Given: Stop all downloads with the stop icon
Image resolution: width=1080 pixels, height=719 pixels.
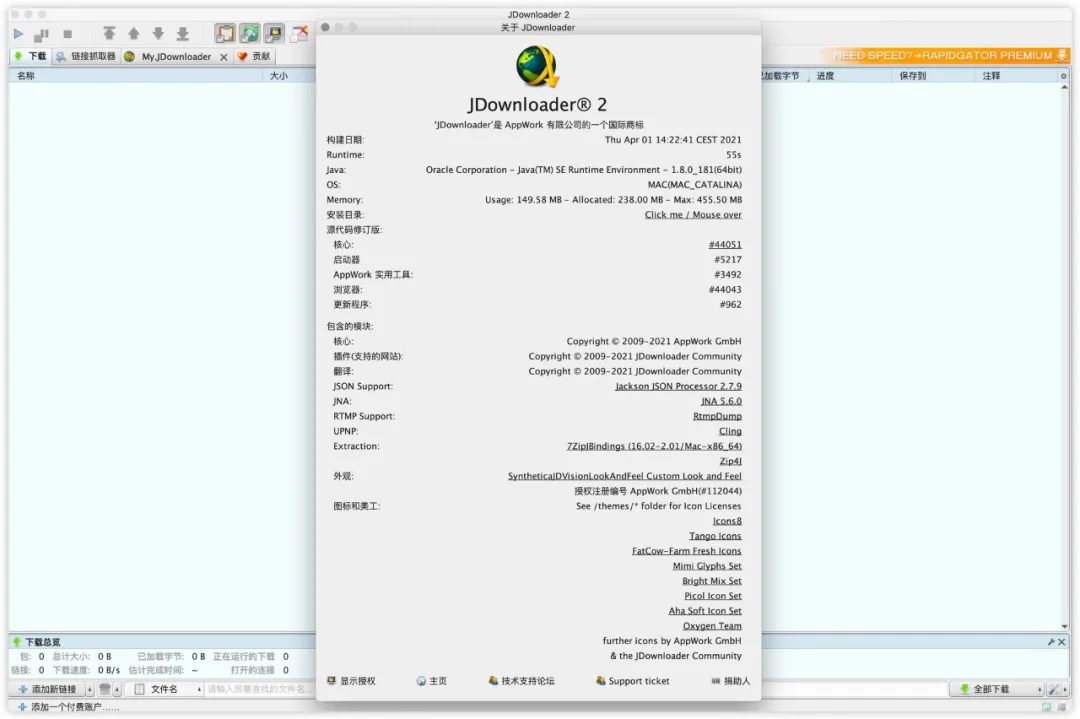Looking at the screenshot, I should (68, 33).
